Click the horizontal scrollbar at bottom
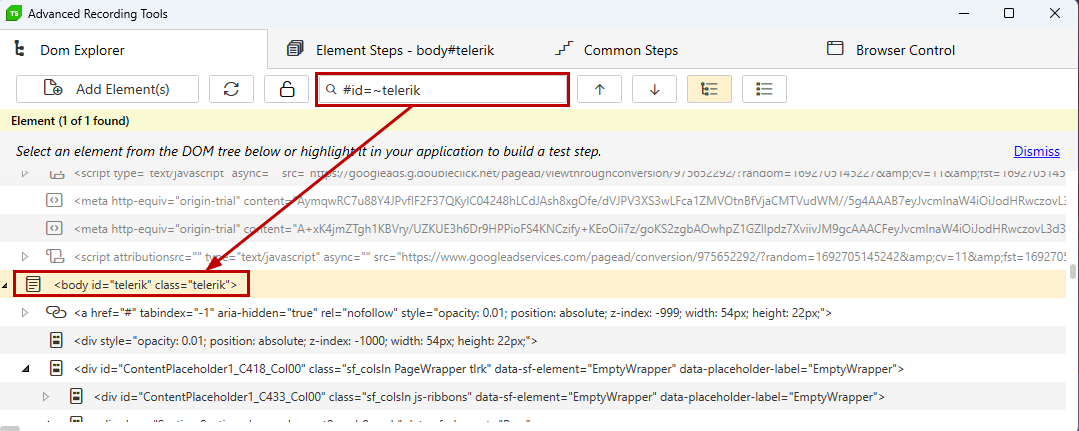1079x431 pixels. pyautogui.click(x=10, y=428)
